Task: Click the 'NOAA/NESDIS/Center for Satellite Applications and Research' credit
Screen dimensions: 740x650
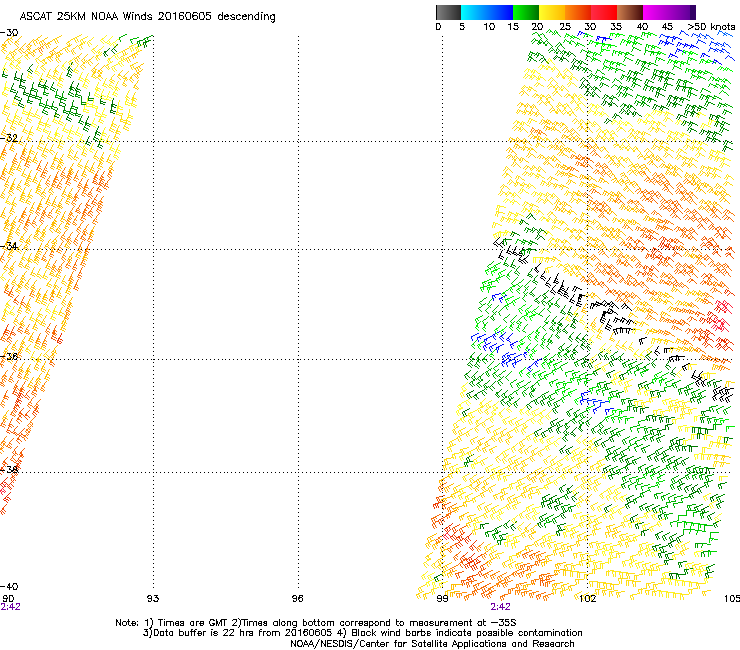Action: [432, 644]
